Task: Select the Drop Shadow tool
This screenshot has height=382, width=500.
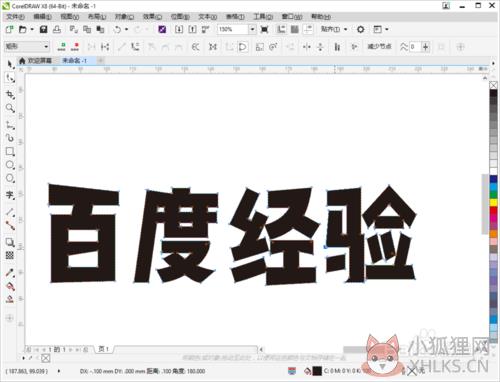Action: (x=10, y=242)
